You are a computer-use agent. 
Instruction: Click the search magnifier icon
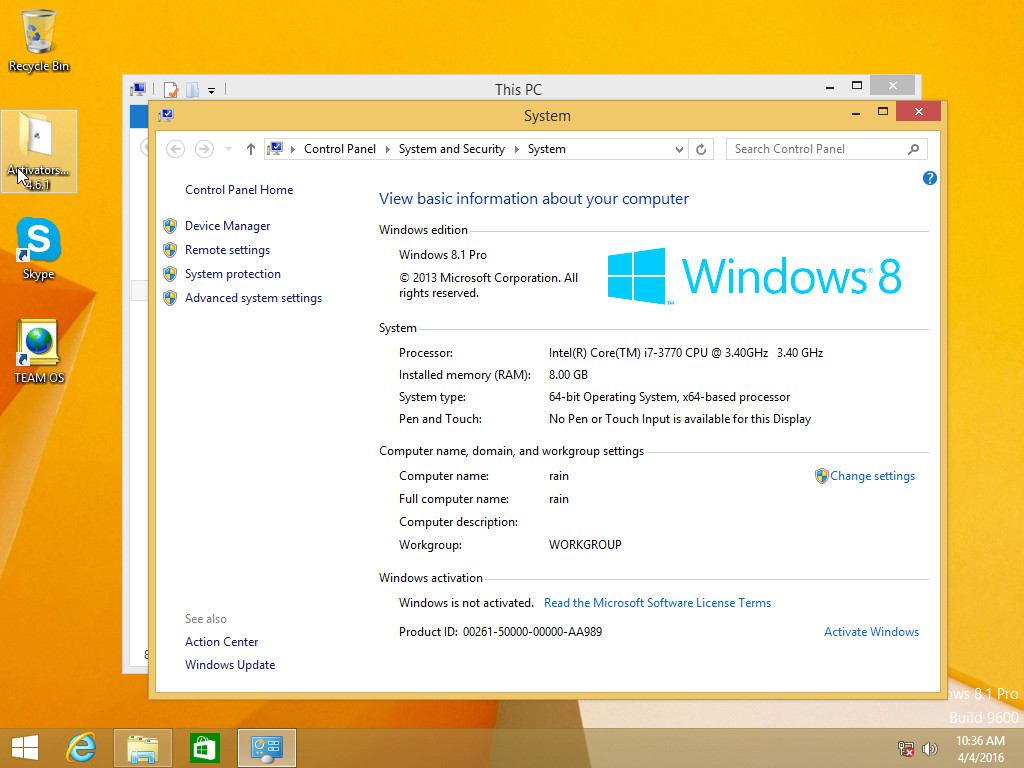click(x=914, y=149)
